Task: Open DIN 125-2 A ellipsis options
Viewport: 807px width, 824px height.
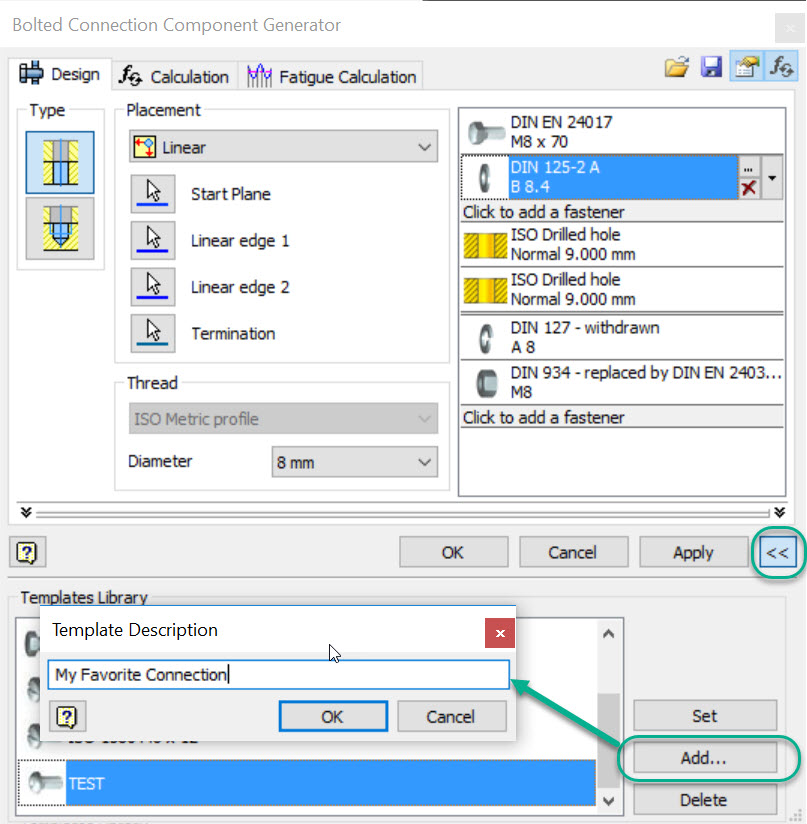Action: click(x=749, y=168)
